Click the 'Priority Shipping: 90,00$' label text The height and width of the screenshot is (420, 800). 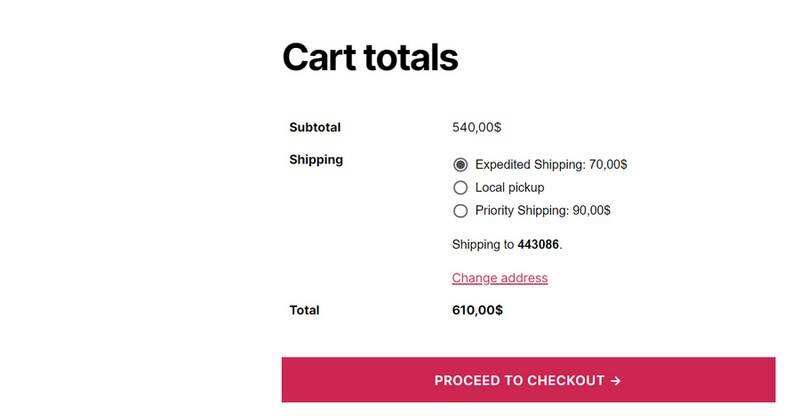pyautogui.click(x=542, y=210)
